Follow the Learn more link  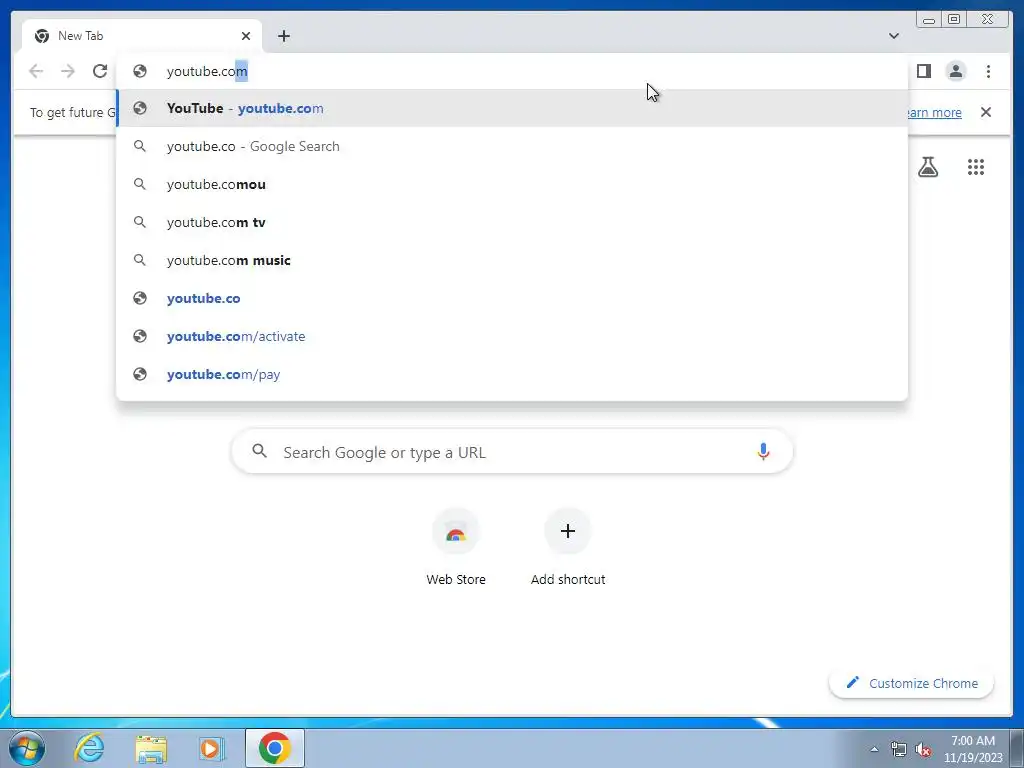(934, 112)
